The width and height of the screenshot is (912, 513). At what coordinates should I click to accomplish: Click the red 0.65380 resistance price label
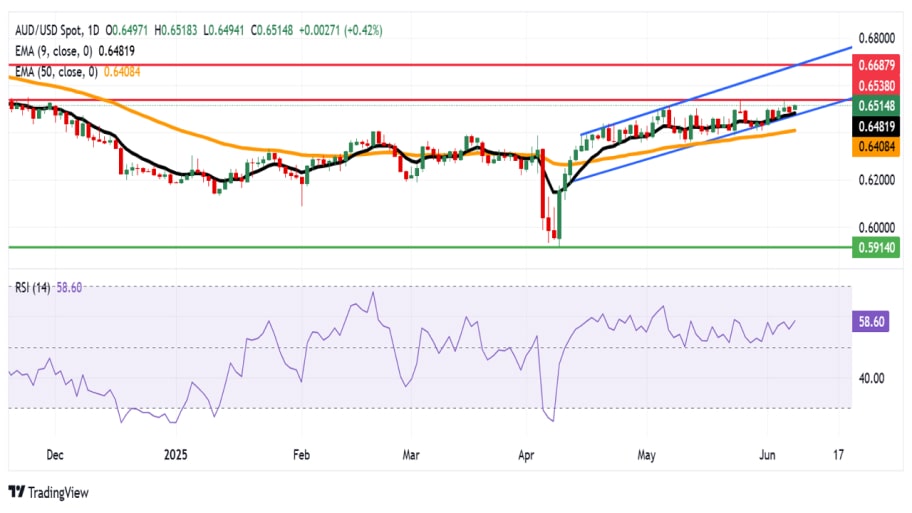pyautogui.click(x=876, y=86)
